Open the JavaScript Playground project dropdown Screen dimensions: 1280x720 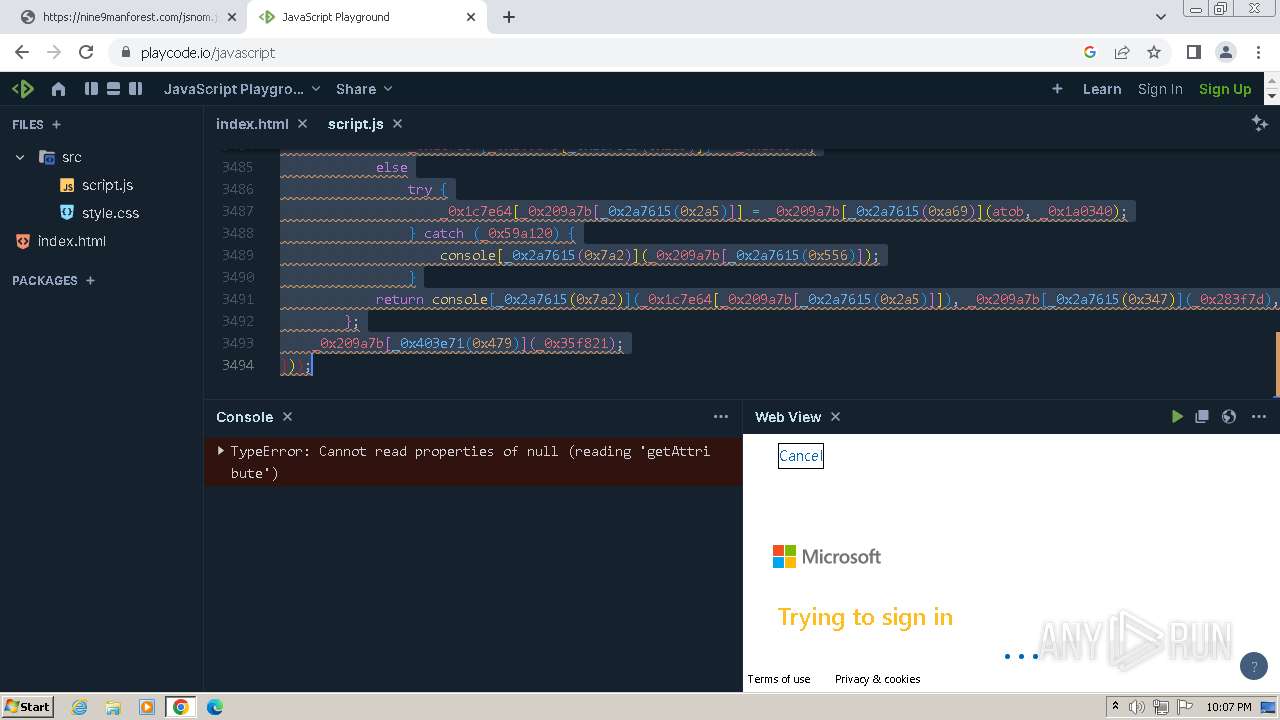[242, 89]
